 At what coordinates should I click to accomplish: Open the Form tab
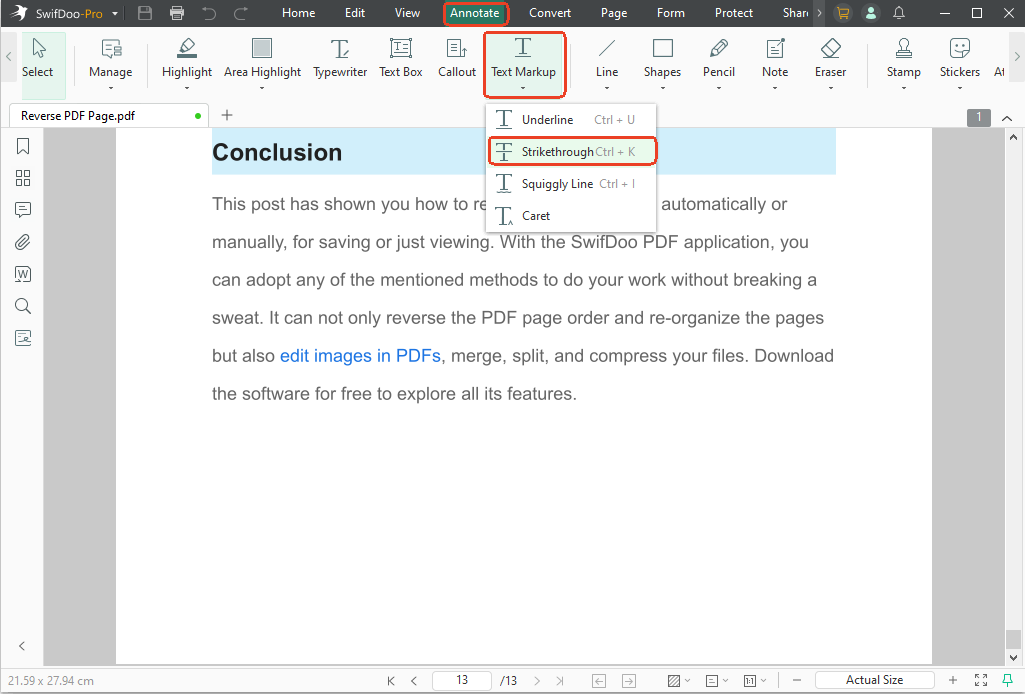pos(671,13)
